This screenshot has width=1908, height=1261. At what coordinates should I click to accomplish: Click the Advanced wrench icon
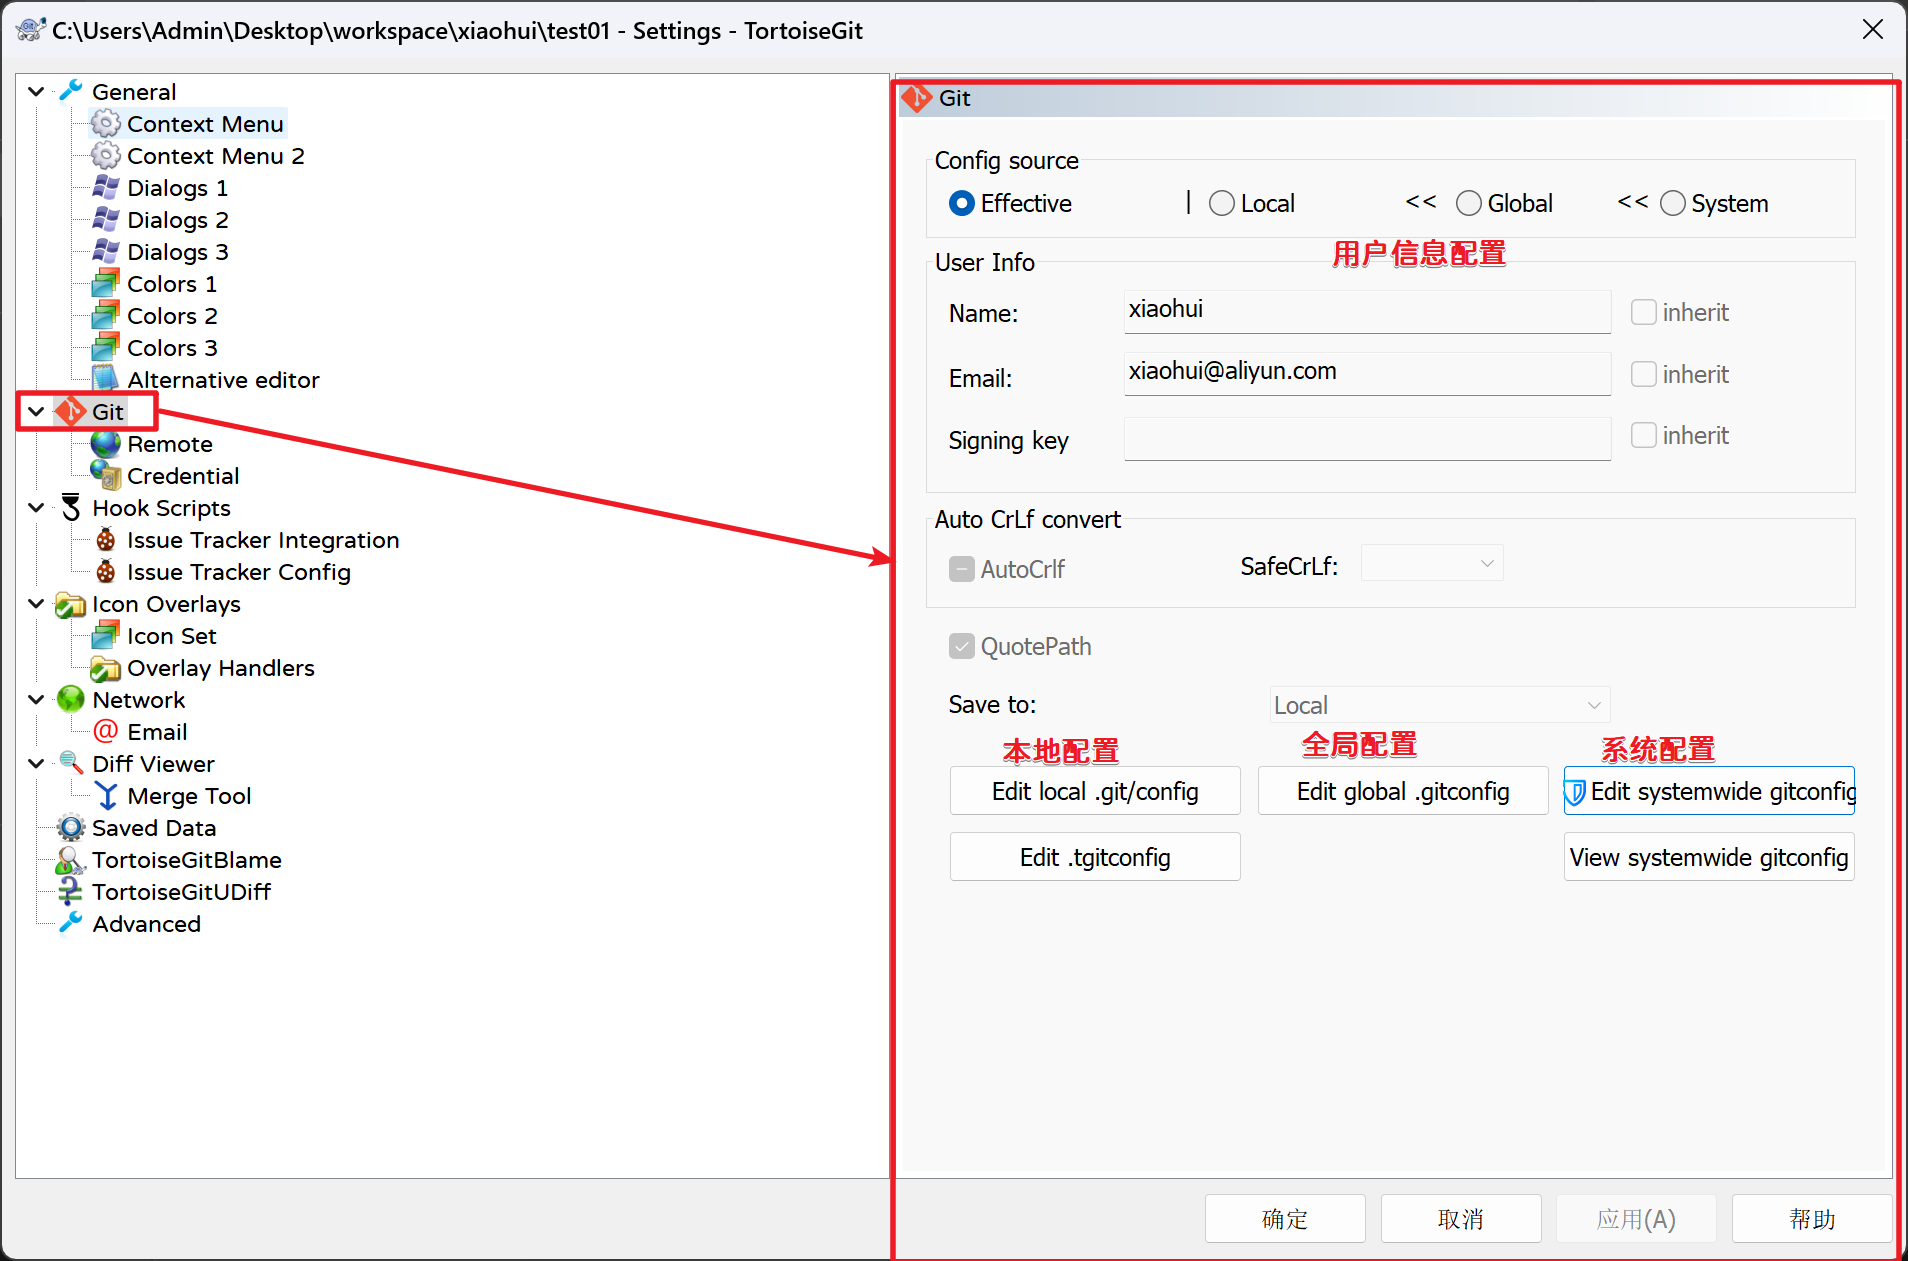coord(70,923)
